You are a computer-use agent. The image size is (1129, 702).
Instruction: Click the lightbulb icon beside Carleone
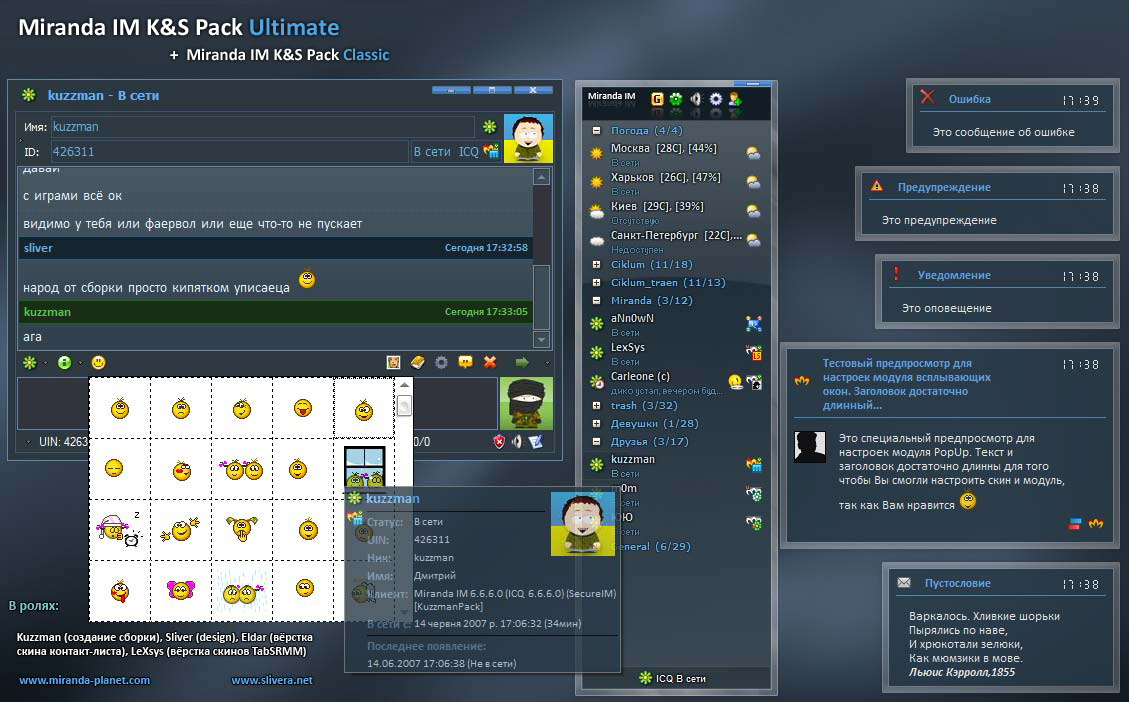735,382
